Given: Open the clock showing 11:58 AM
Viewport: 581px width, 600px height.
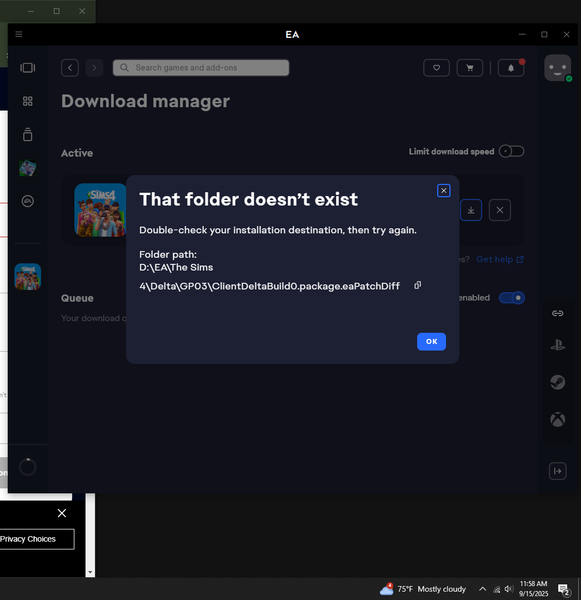Looking at the screenshot, I should point(533,589).
